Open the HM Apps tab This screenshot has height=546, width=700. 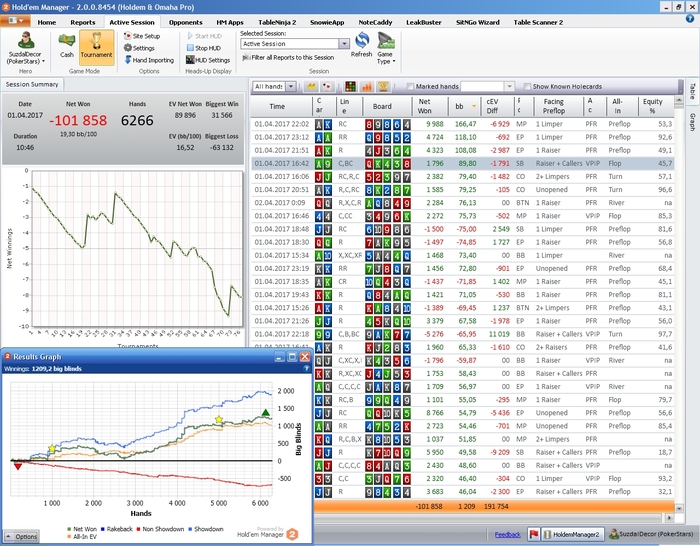[x=230, y=22]
